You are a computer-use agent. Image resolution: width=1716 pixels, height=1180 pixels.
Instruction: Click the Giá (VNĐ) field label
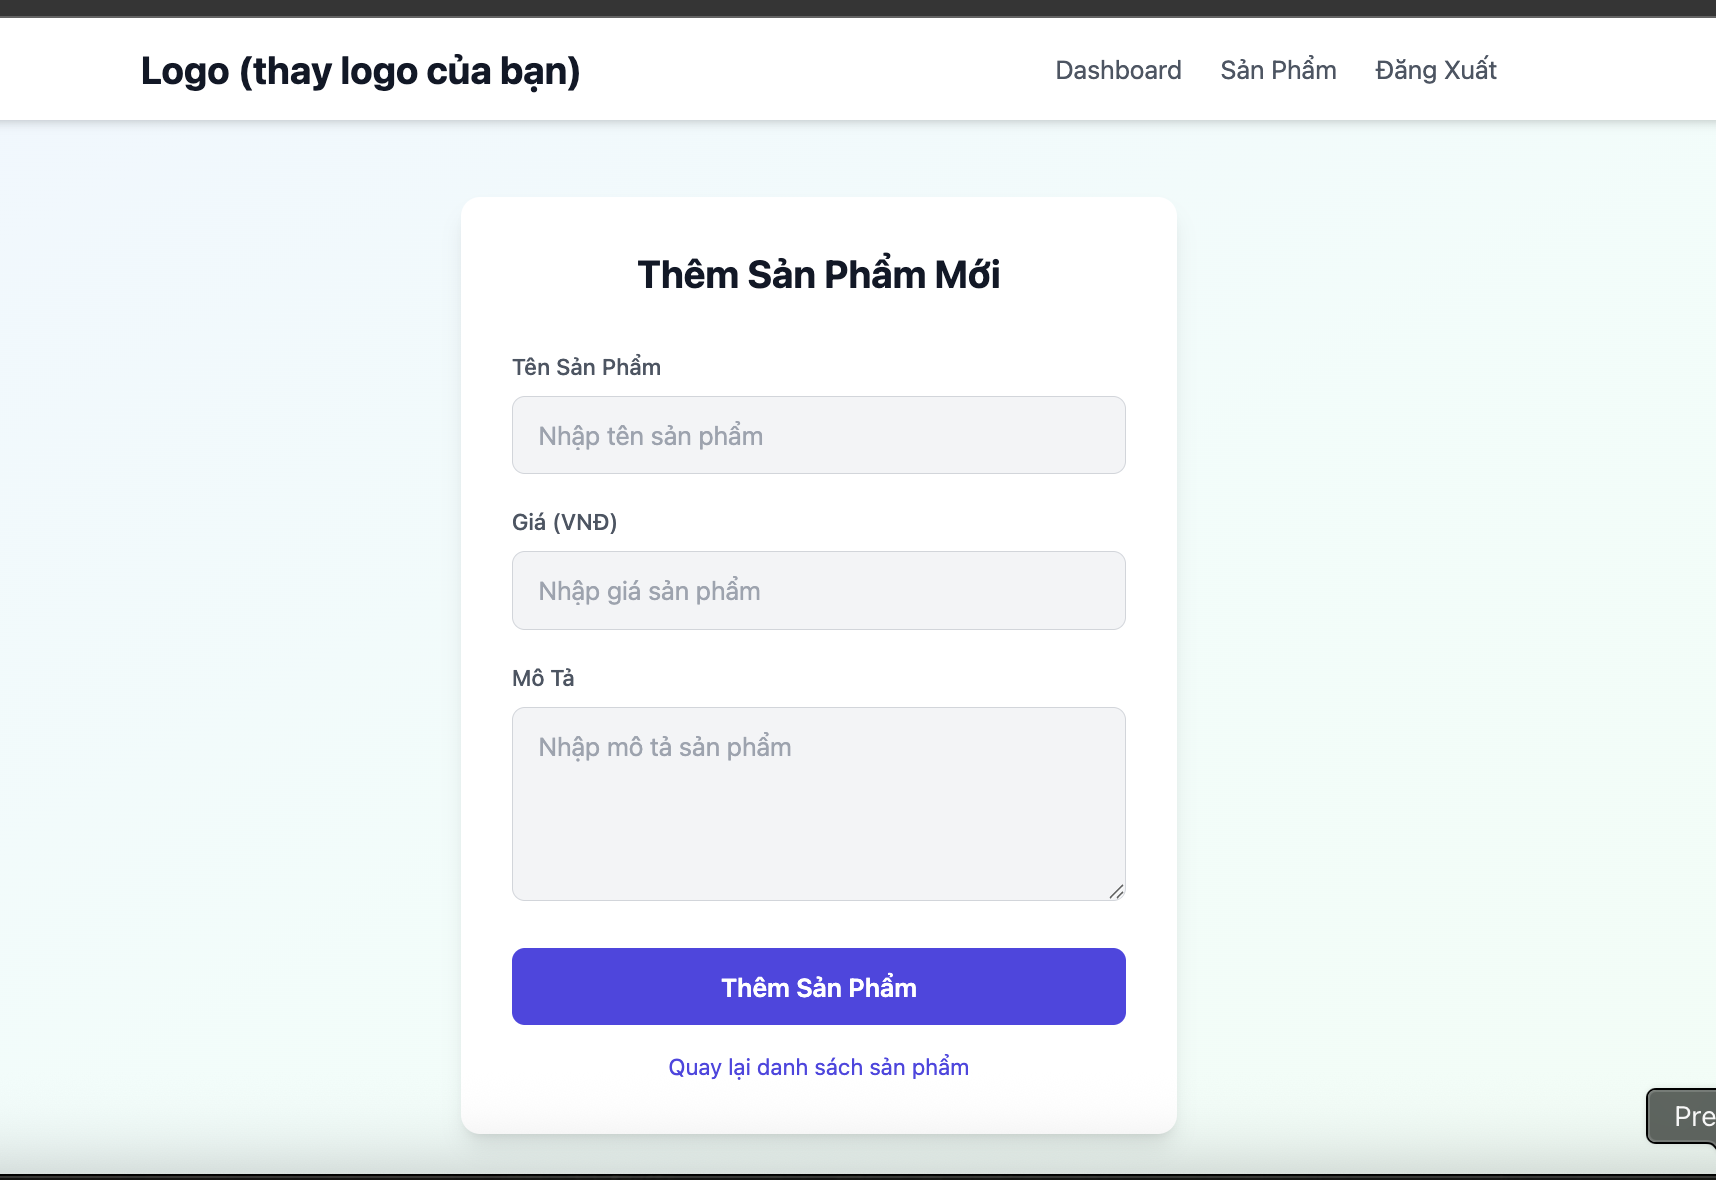click(564, 522)
